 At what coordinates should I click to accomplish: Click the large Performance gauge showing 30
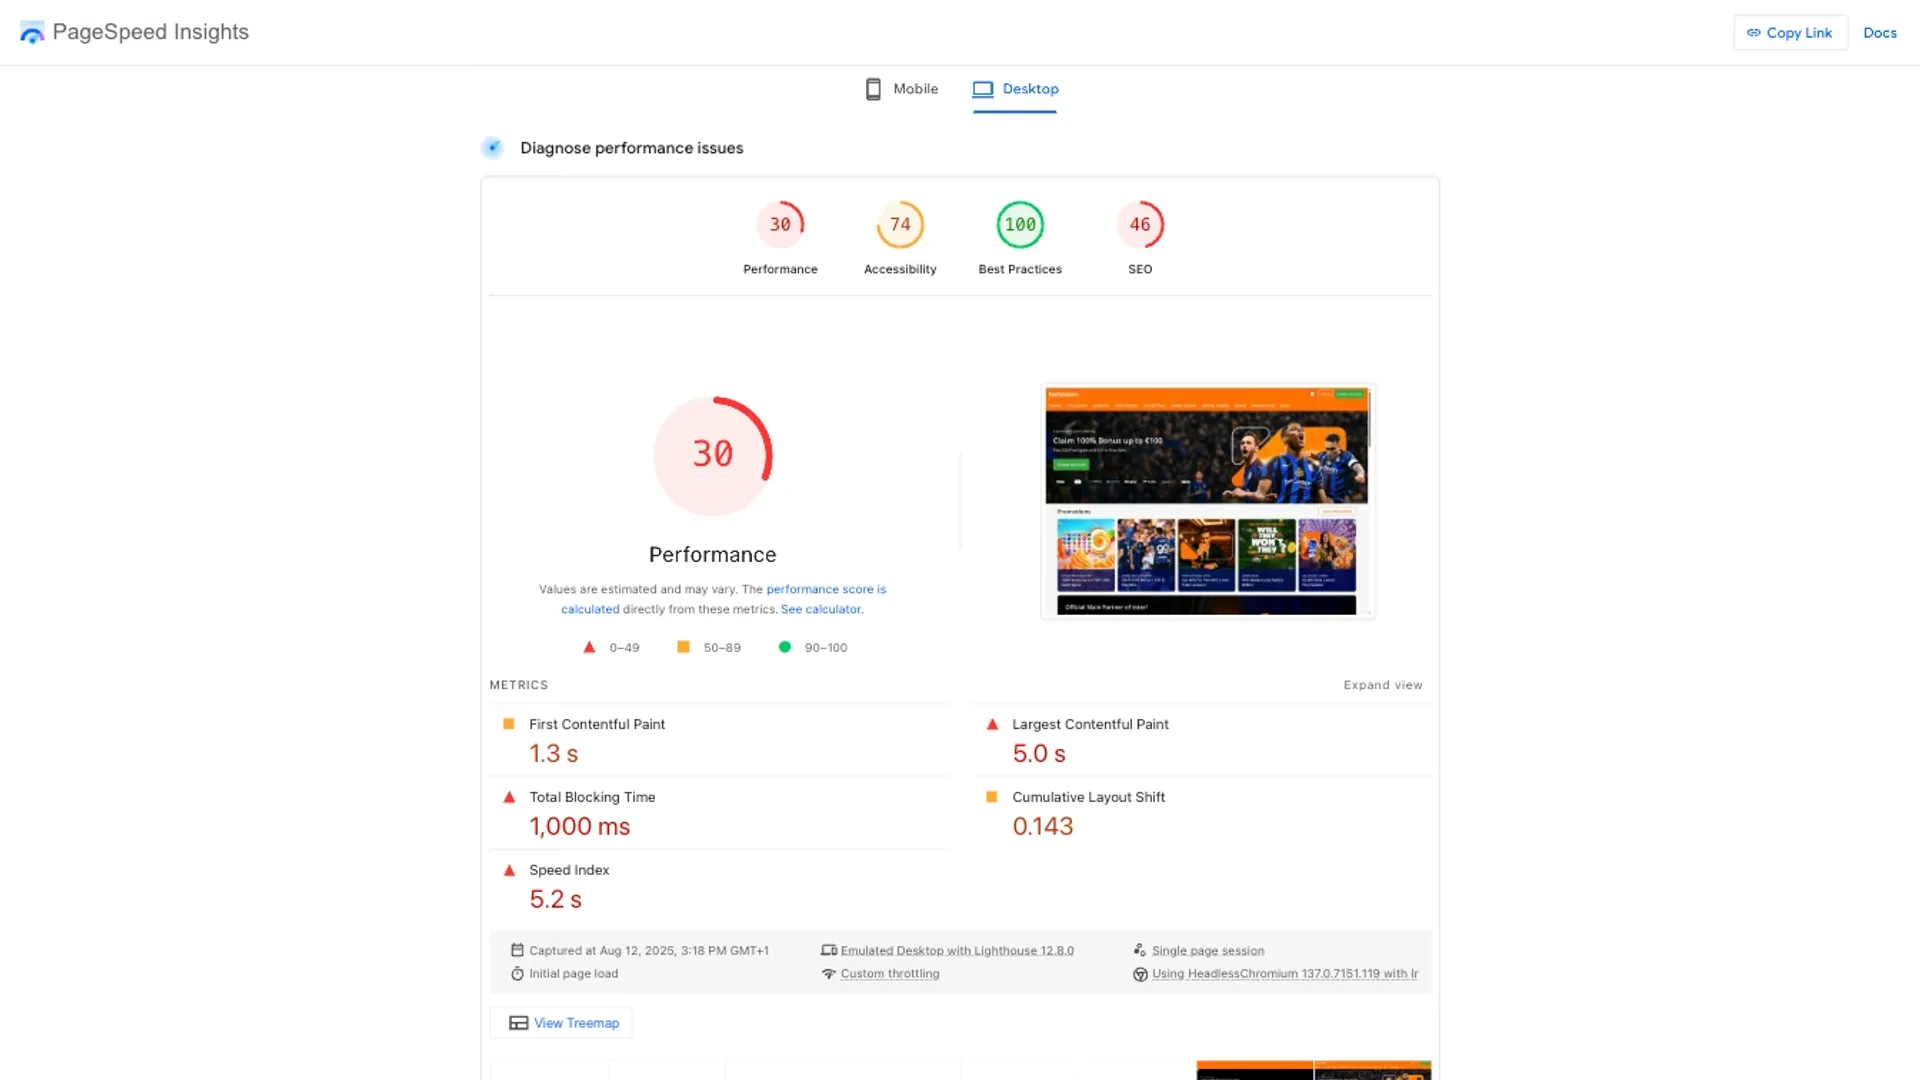pyautogui.click(x=713, y=456)
